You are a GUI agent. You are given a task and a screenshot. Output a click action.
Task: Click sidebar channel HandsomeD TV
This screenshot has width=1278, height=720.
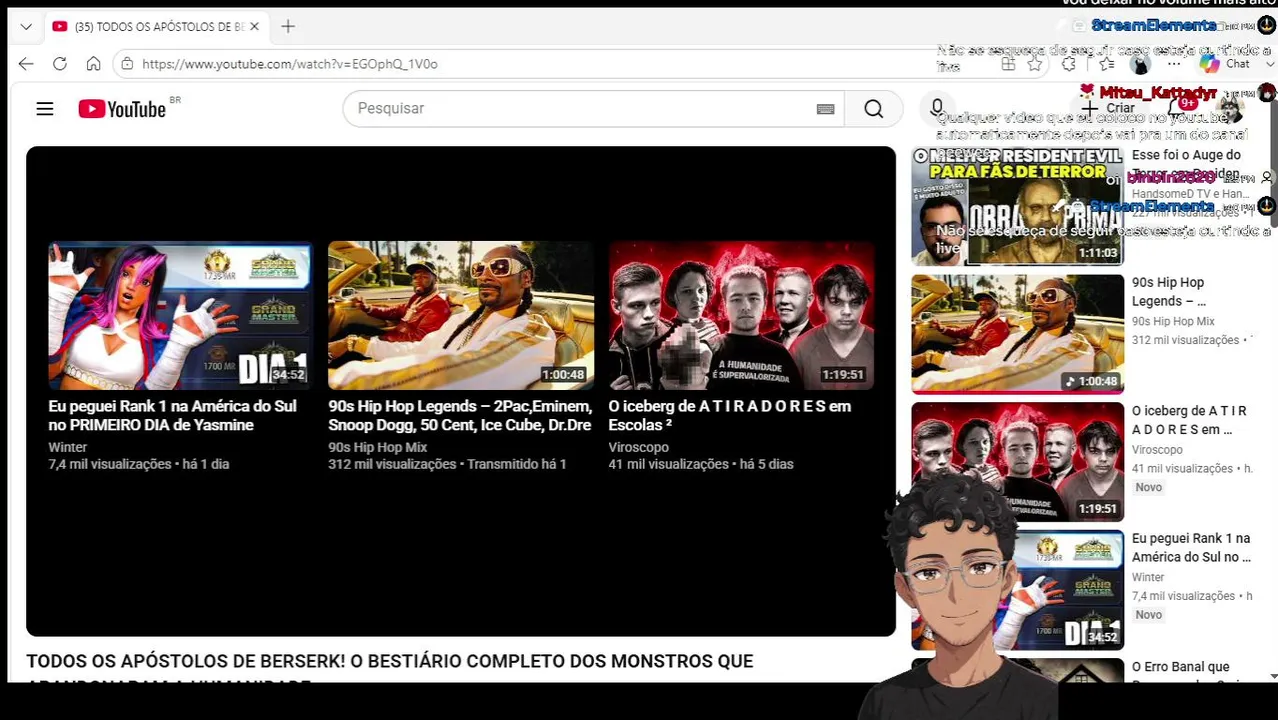(1190, 194)
